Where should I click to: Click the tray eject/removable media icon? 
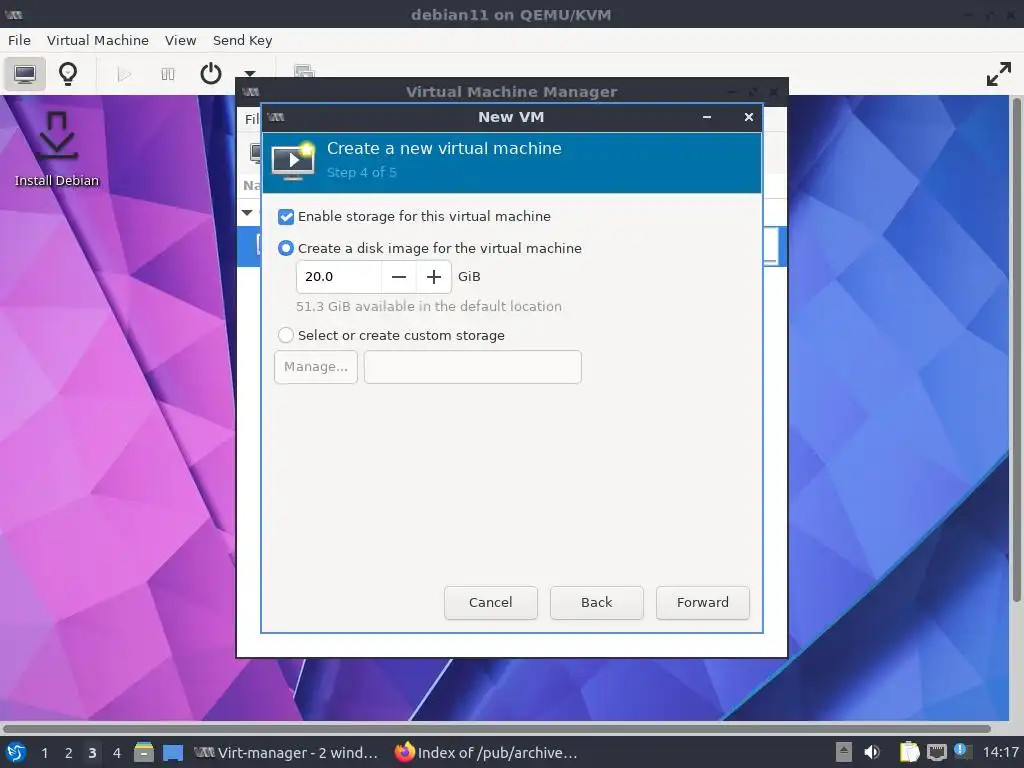(x=844, y=753)
